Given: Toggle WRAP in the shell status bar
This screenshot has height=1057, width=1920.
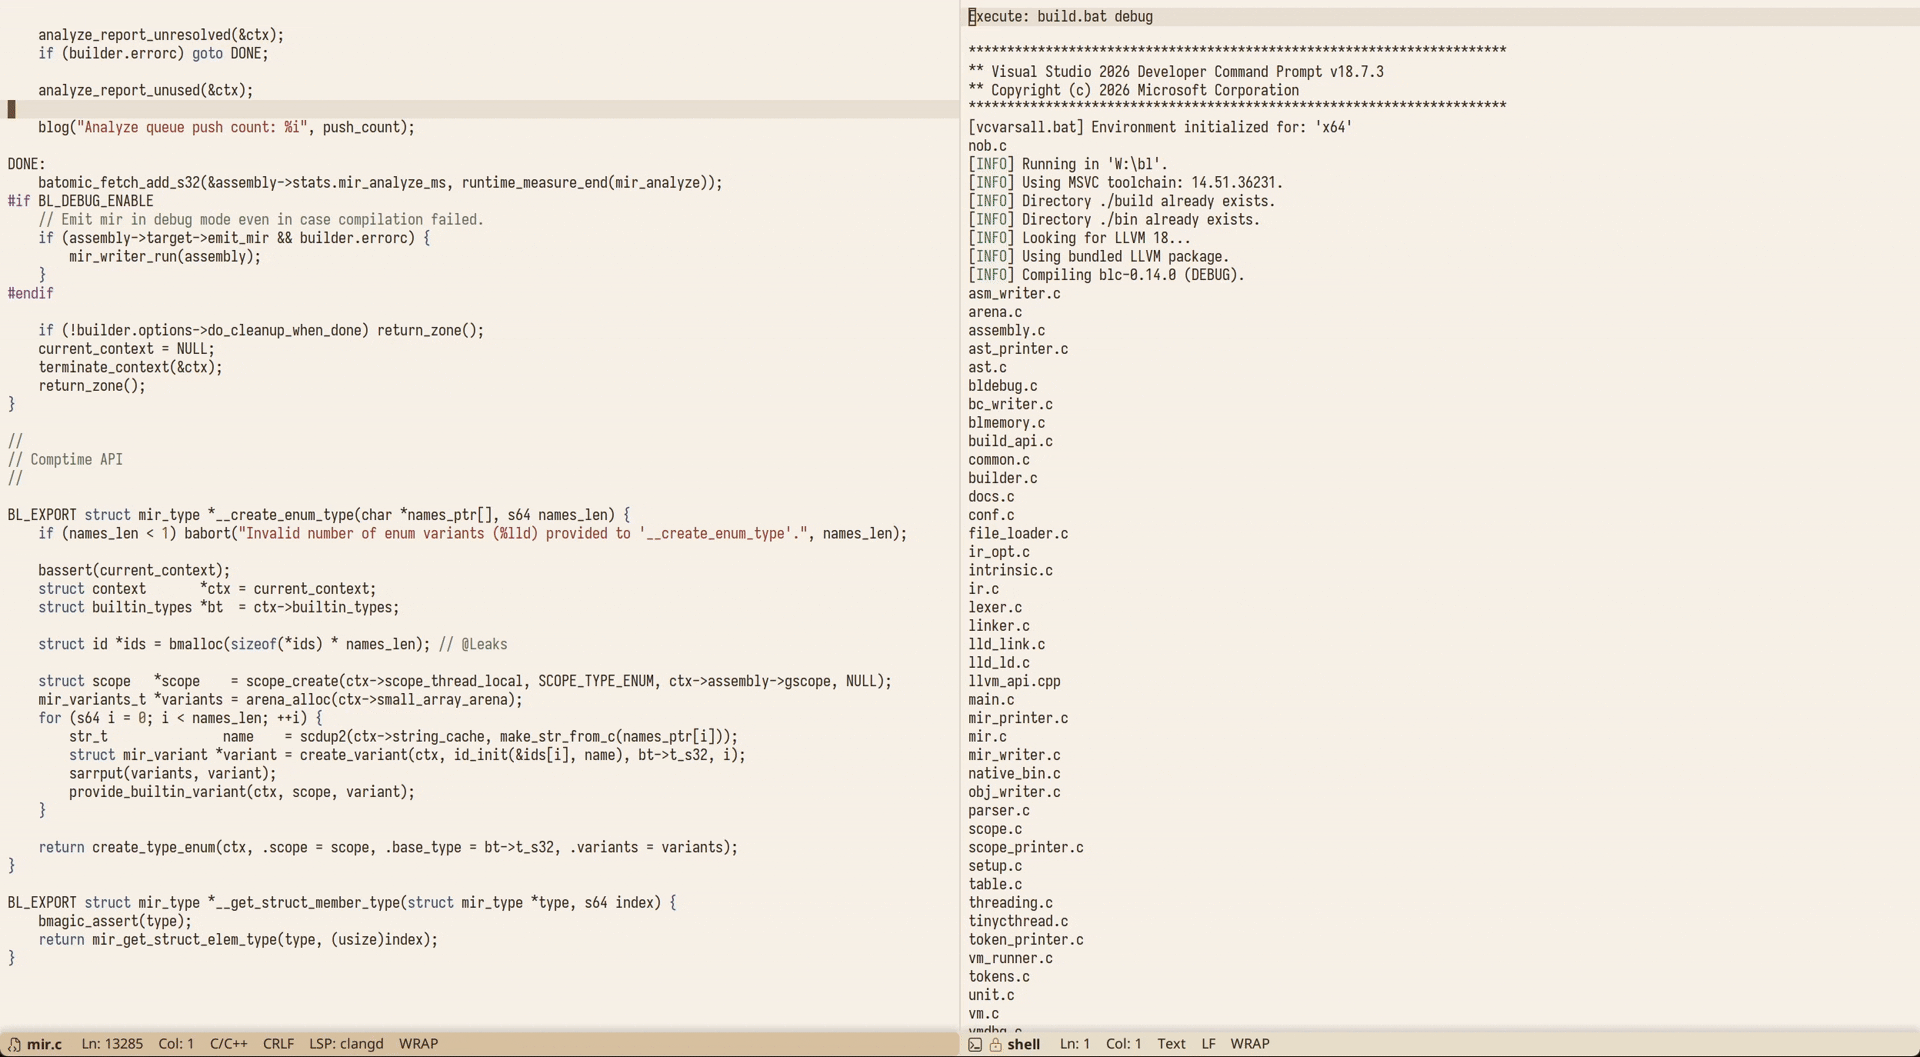Looking at the screenshot, I should tap(1249, 1043).
